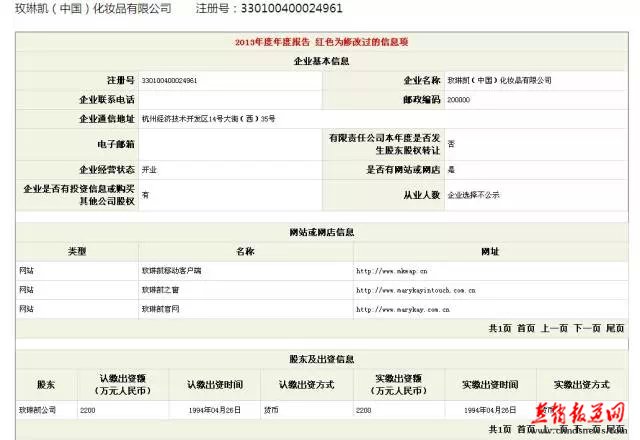Click 共1页 text in website pagination

click(500, 328)
